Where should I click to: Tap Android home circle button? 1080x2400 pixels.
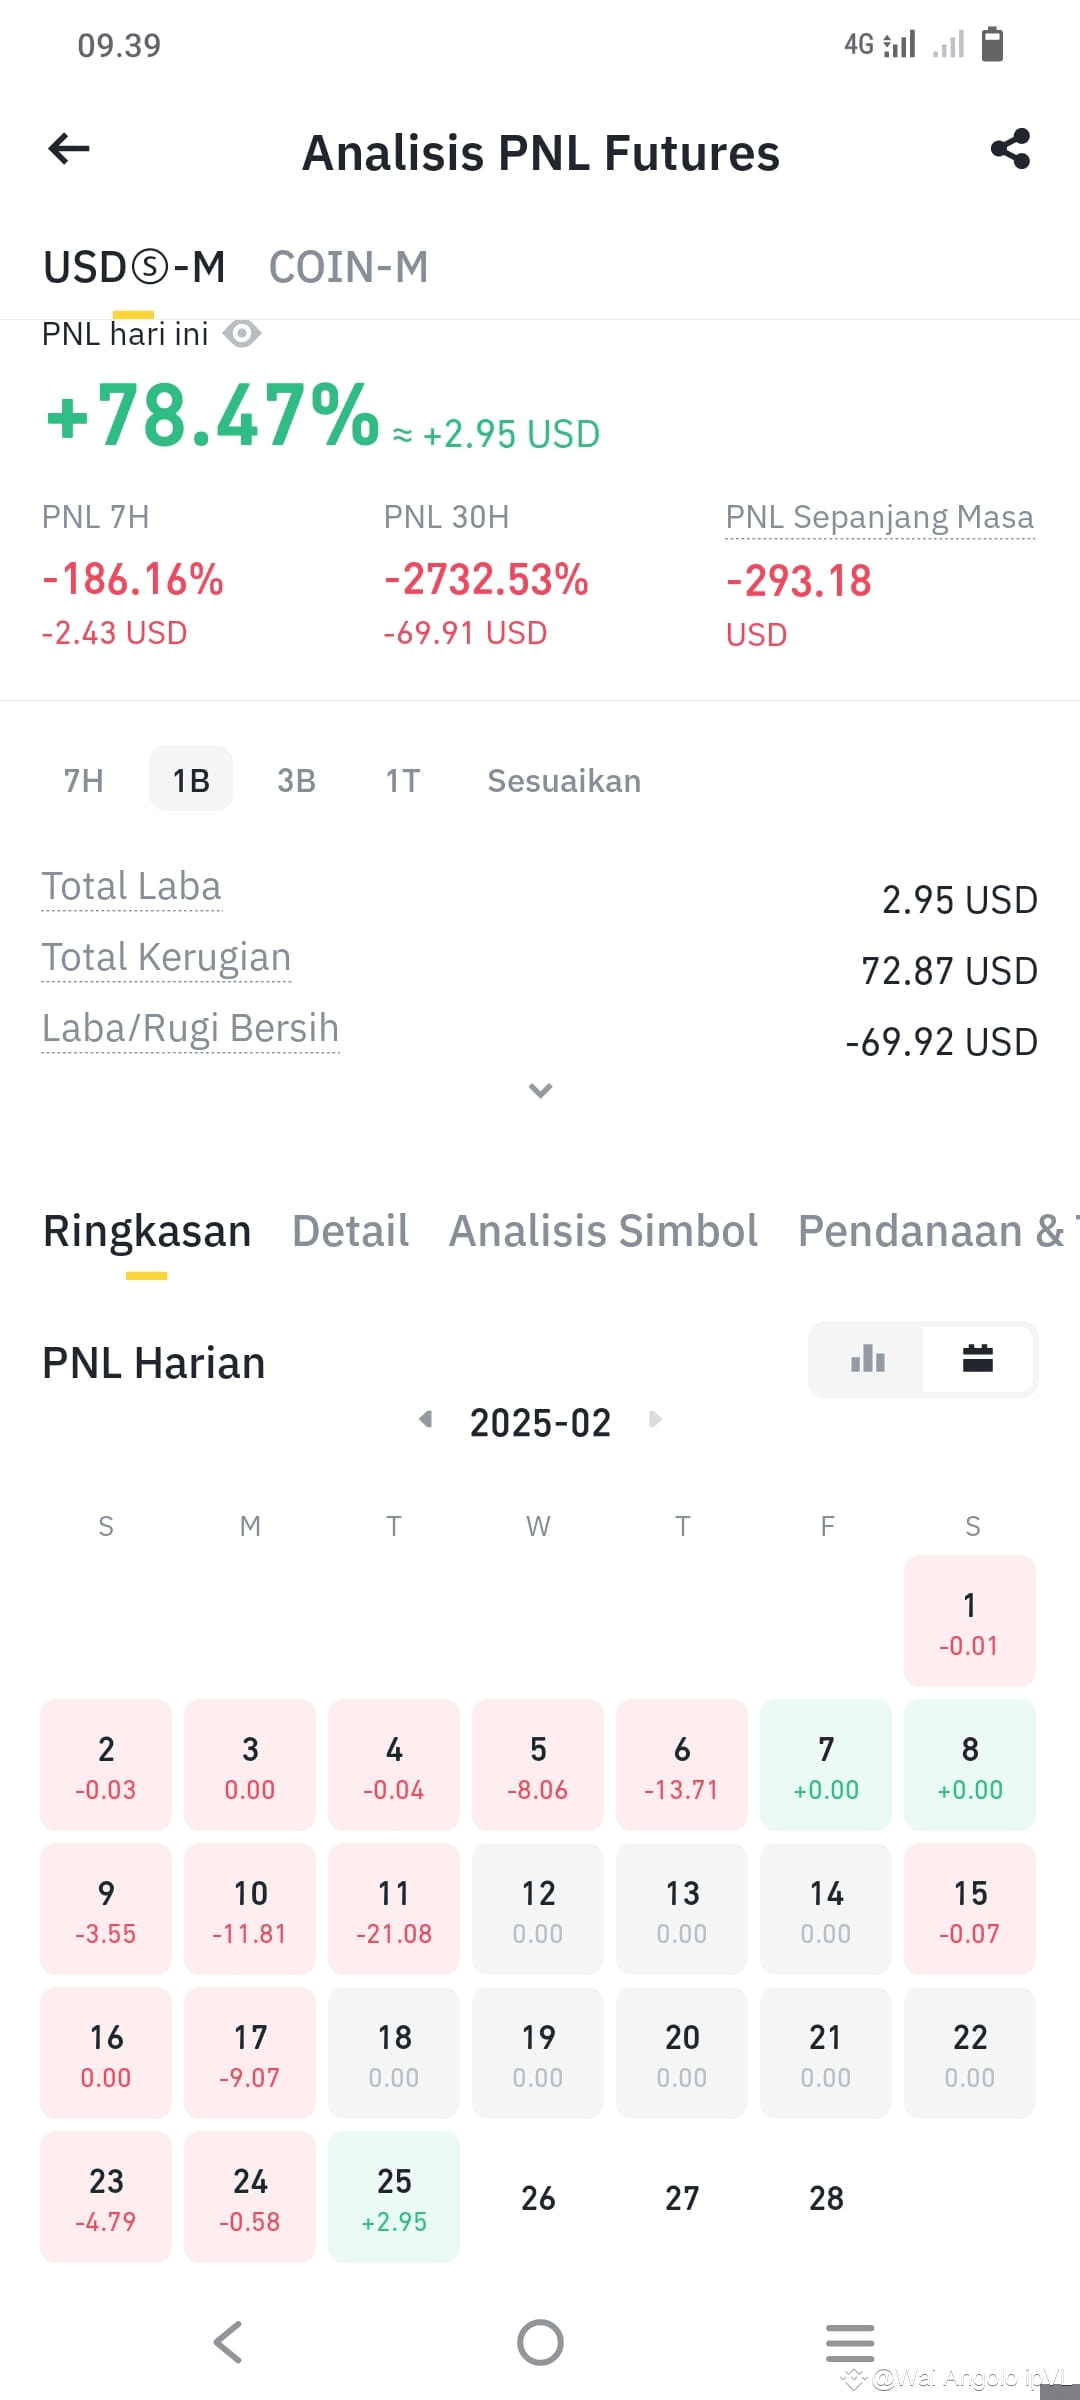[x=540, y=2342]
